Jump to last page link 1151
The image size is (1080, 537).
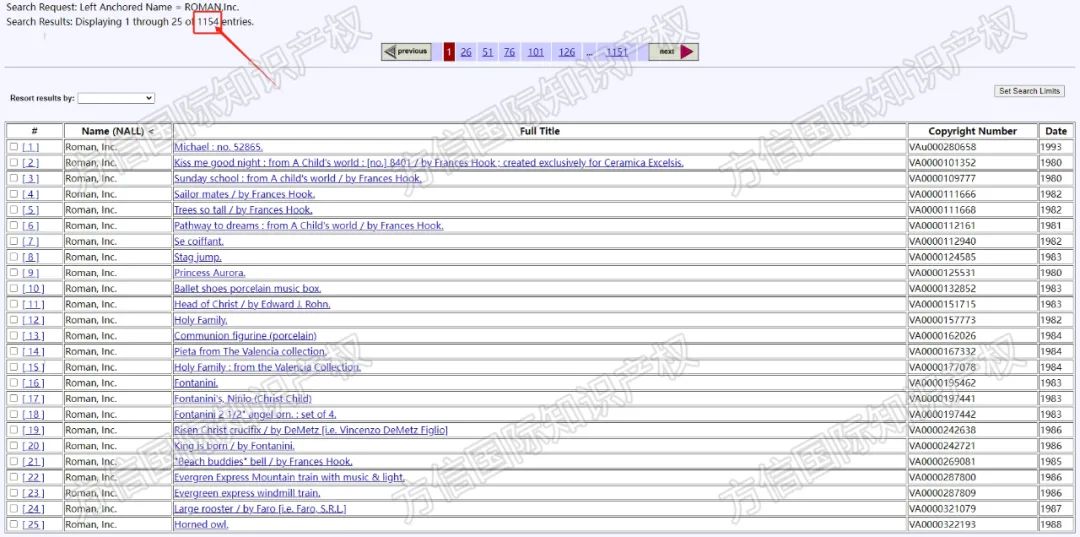[616, 52]
